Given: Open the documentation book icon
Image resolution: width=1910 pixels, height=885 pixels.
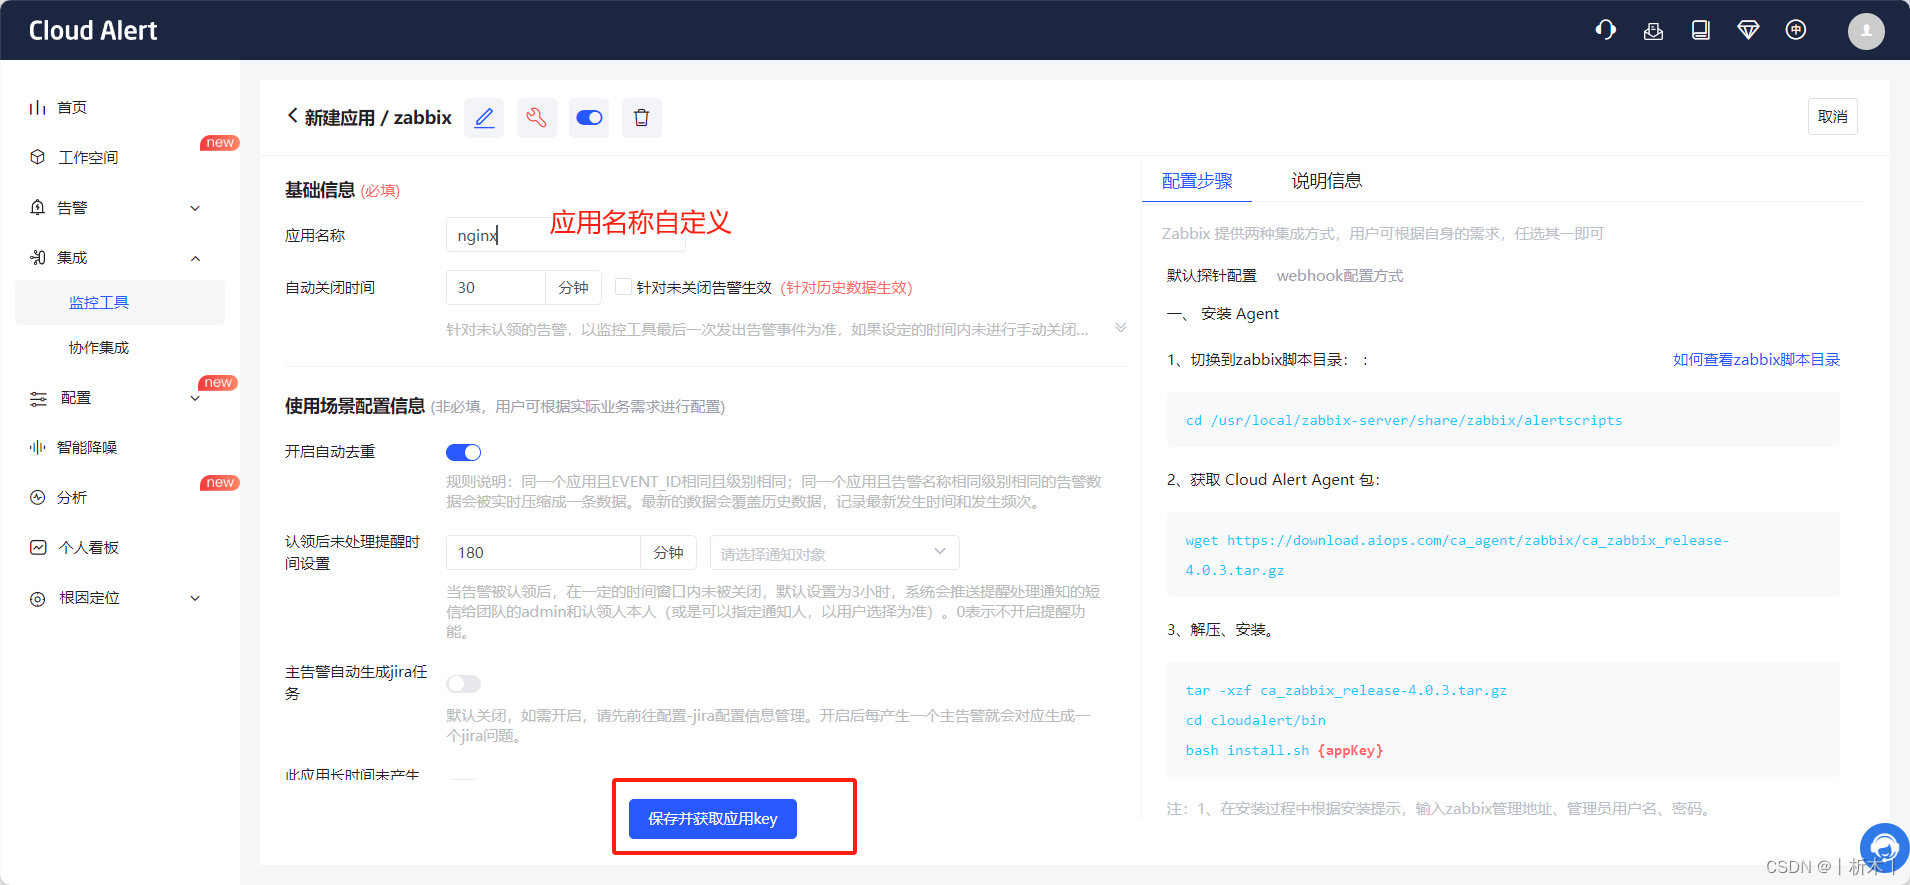Looking at the screenshot, I should [x=1701, y=30].
